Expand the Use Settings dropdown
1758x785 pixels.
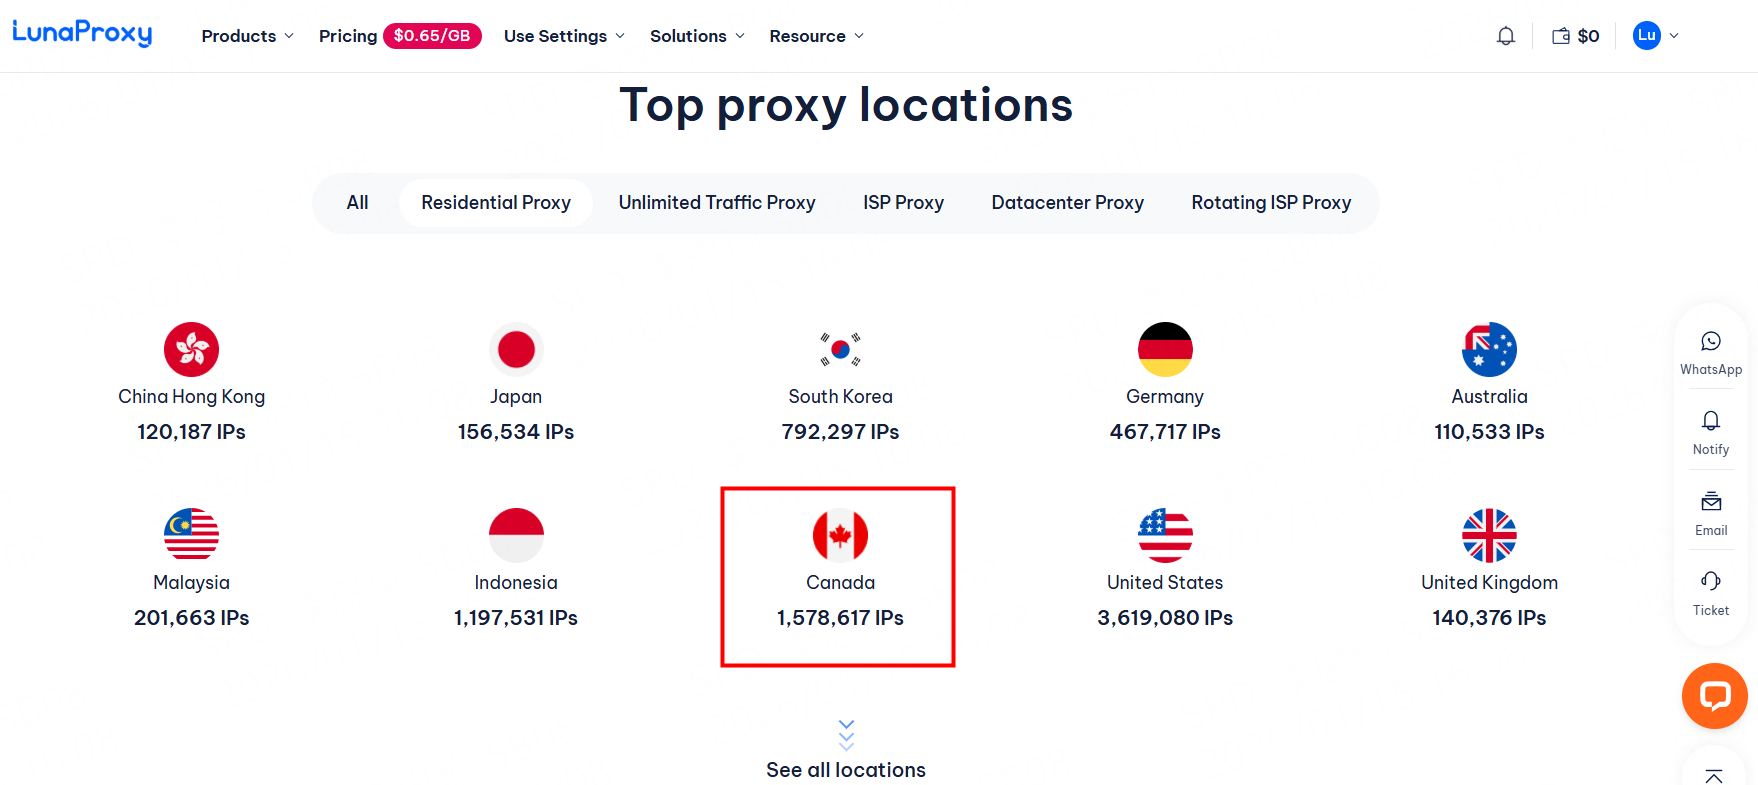click(564, 36)
